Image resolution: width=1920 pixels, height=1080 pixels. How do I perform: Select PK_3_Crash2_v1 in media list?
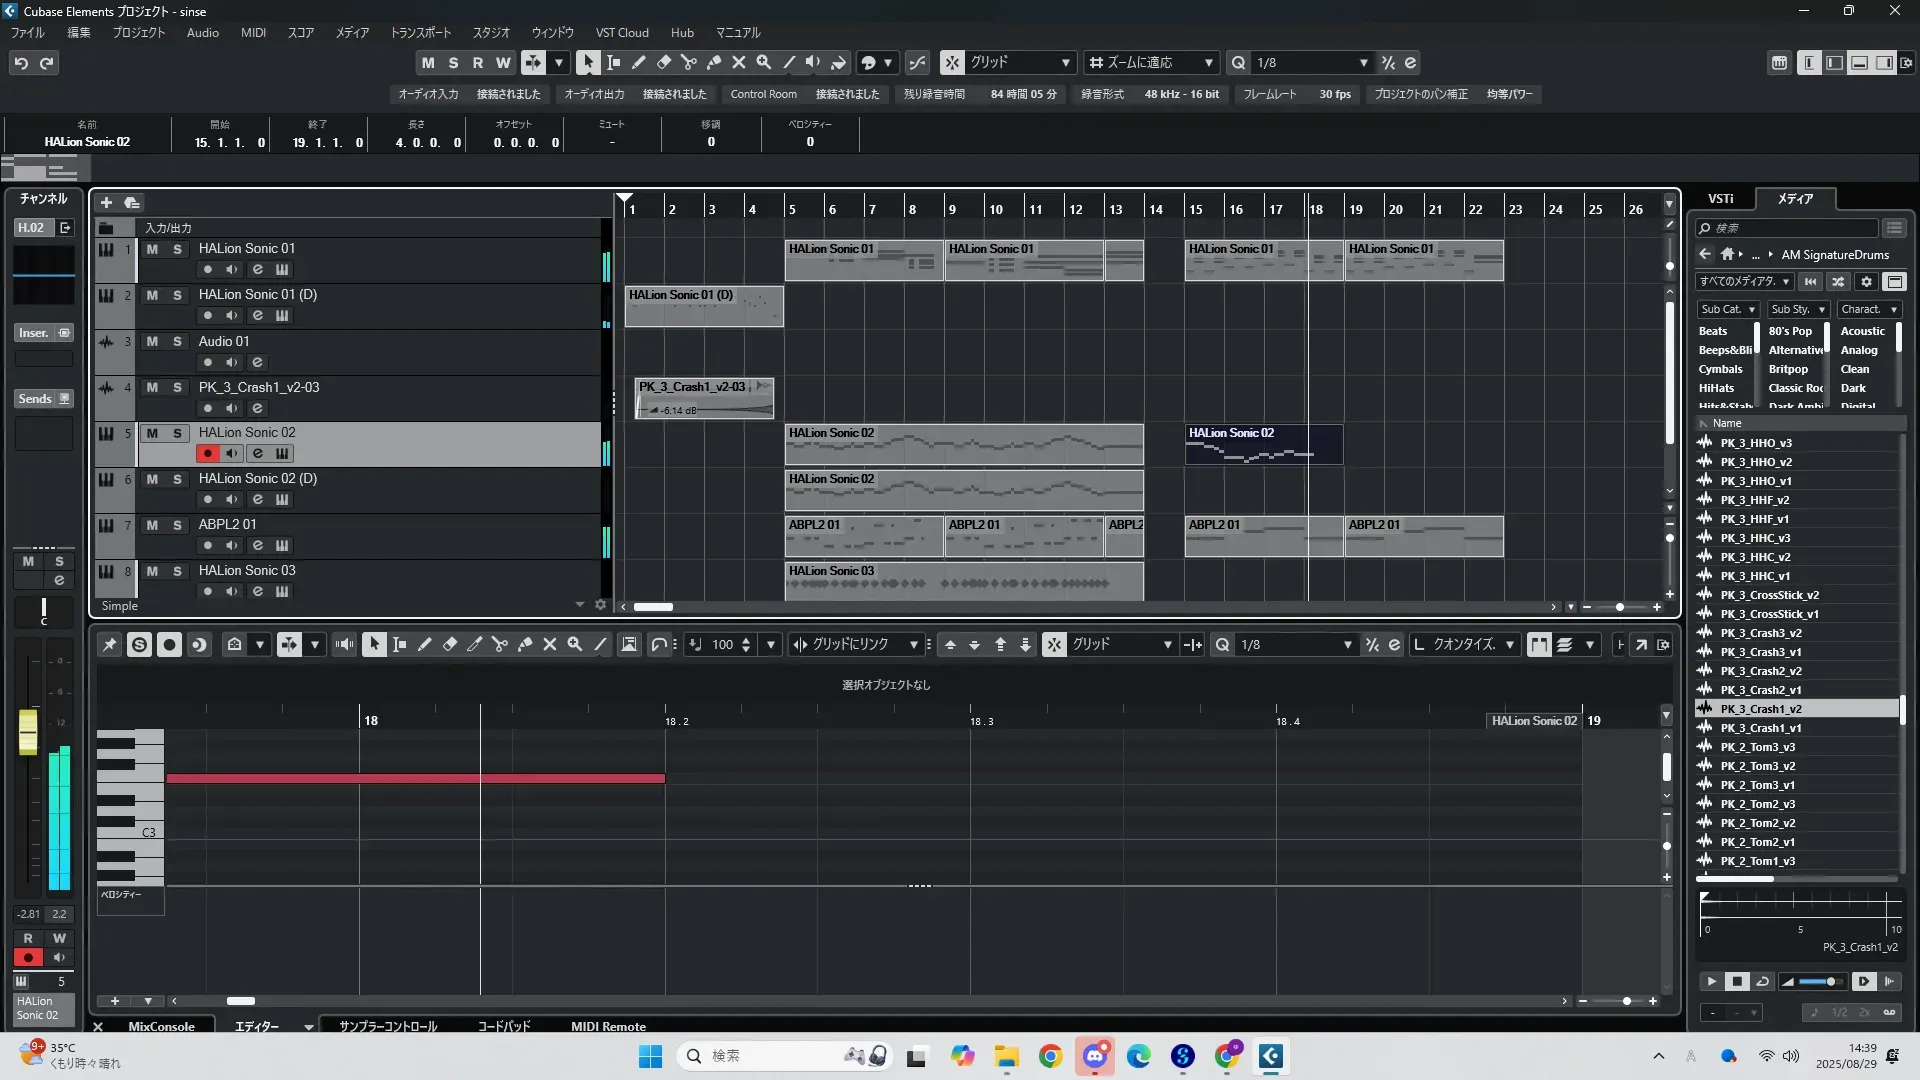click(x=1760, y=690)
